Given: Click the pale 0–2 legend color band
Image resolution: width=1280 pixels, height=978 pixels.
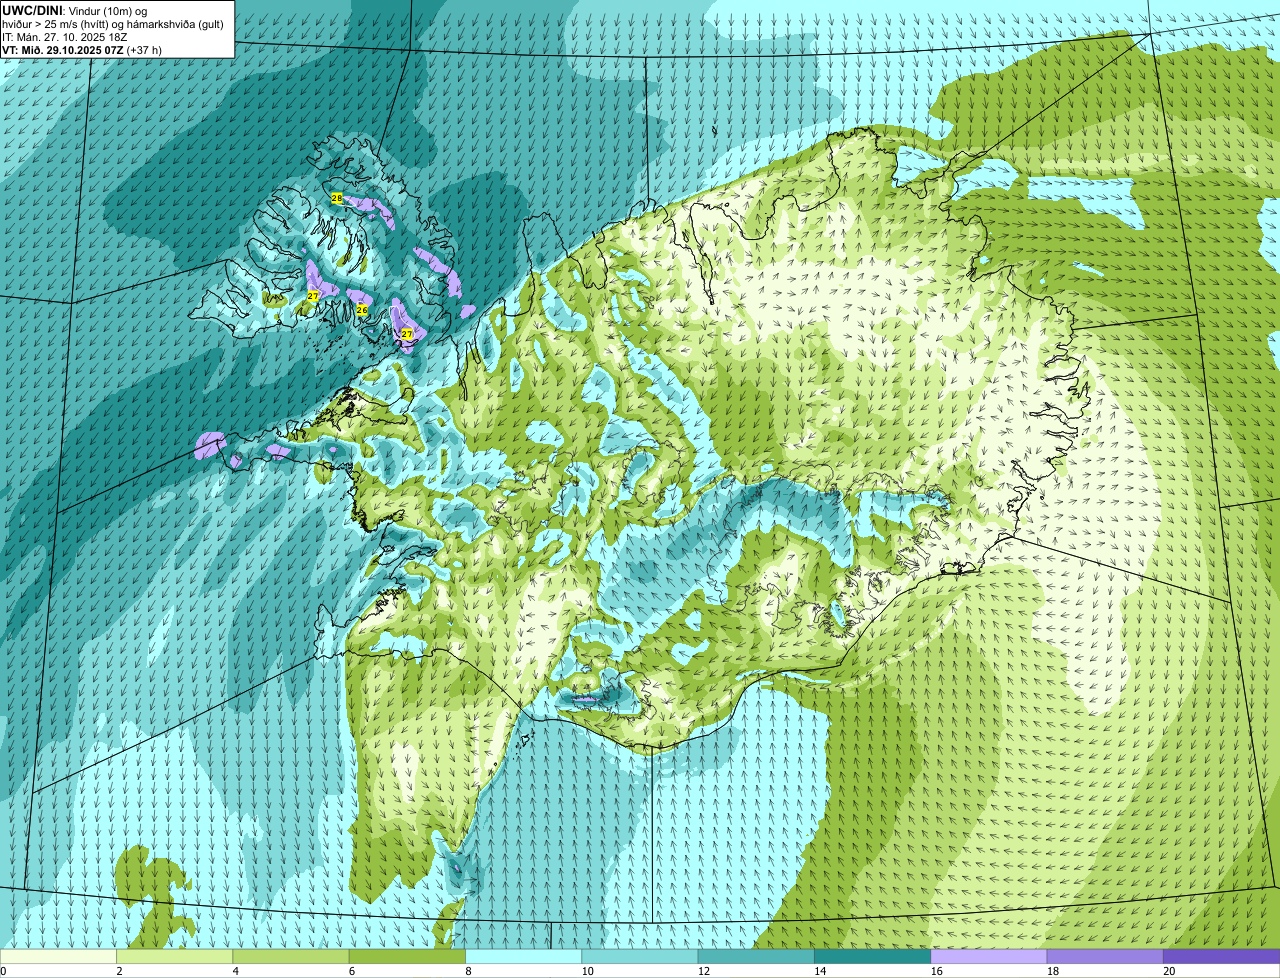Looking at the screenshot, I should coord(58,956).
